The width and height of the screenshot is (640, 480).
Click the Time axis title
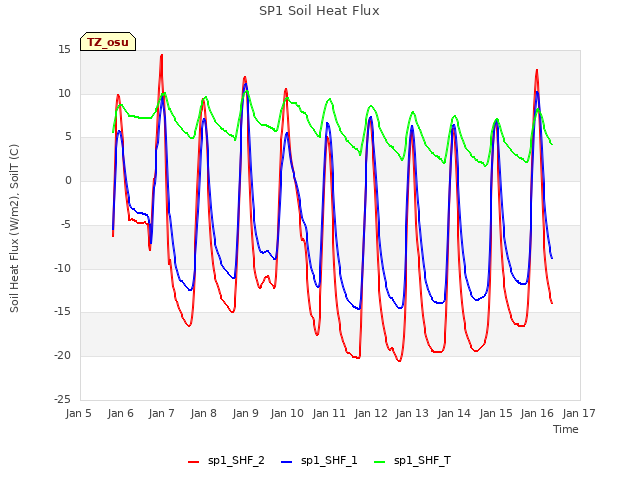coord(566,429)
